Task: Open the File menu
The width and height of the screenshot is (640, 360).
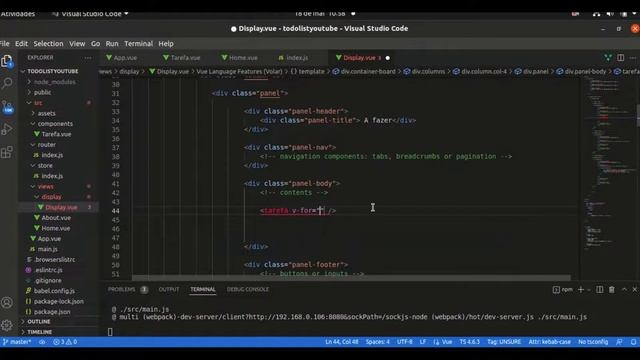Action: (4, 44)
